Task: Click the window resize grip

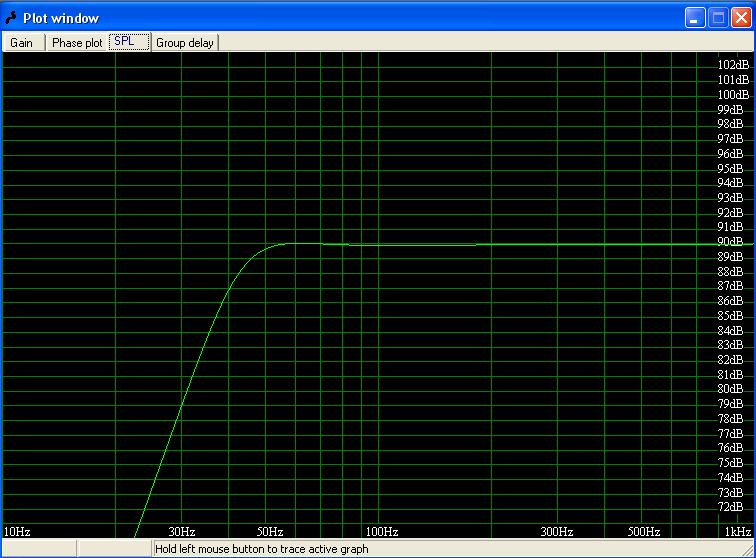Action: [749, 551]
